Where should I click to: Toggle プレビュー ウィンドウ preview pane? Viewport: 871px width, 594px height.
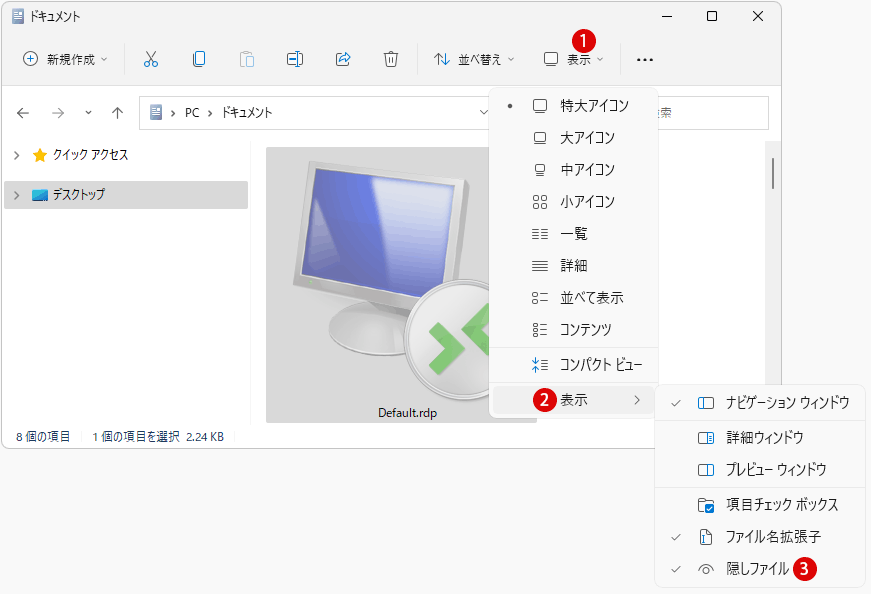[x=760, y=470]
